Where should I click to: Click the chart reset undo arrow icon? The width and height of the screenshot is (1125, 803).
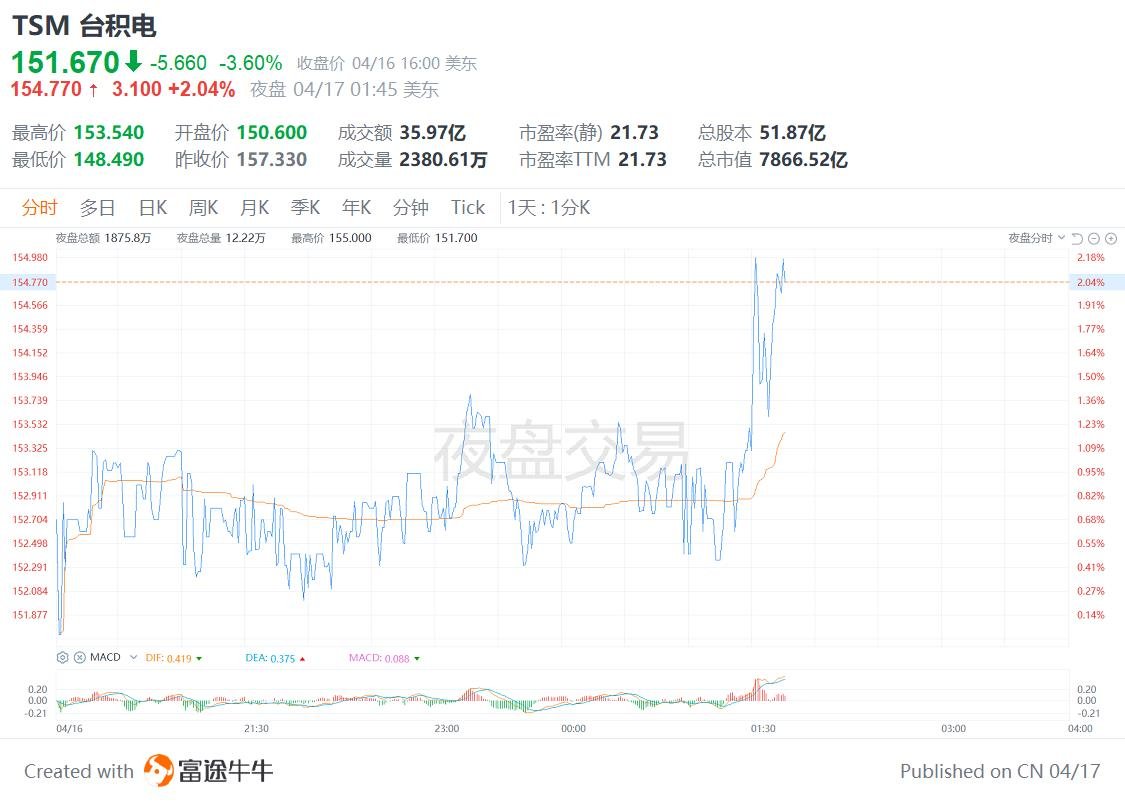(1077, 238)
